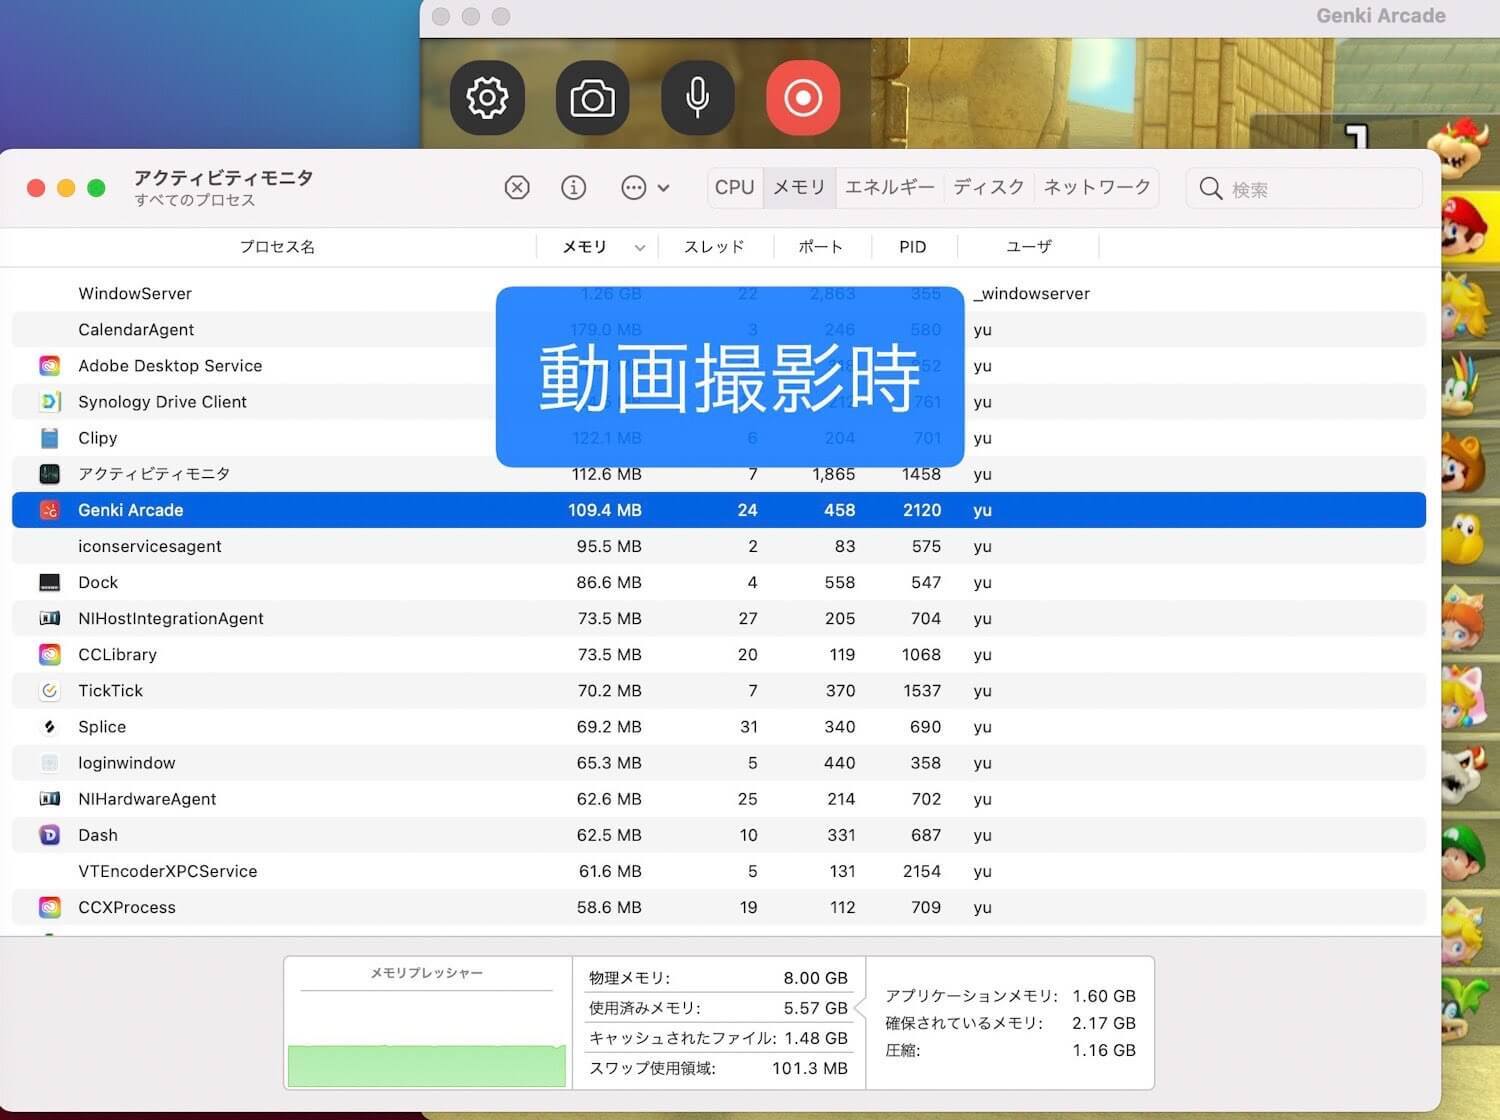Toggle the microphone in Genki Arcade
1500x1120 pixels.
tap(698, 98)
